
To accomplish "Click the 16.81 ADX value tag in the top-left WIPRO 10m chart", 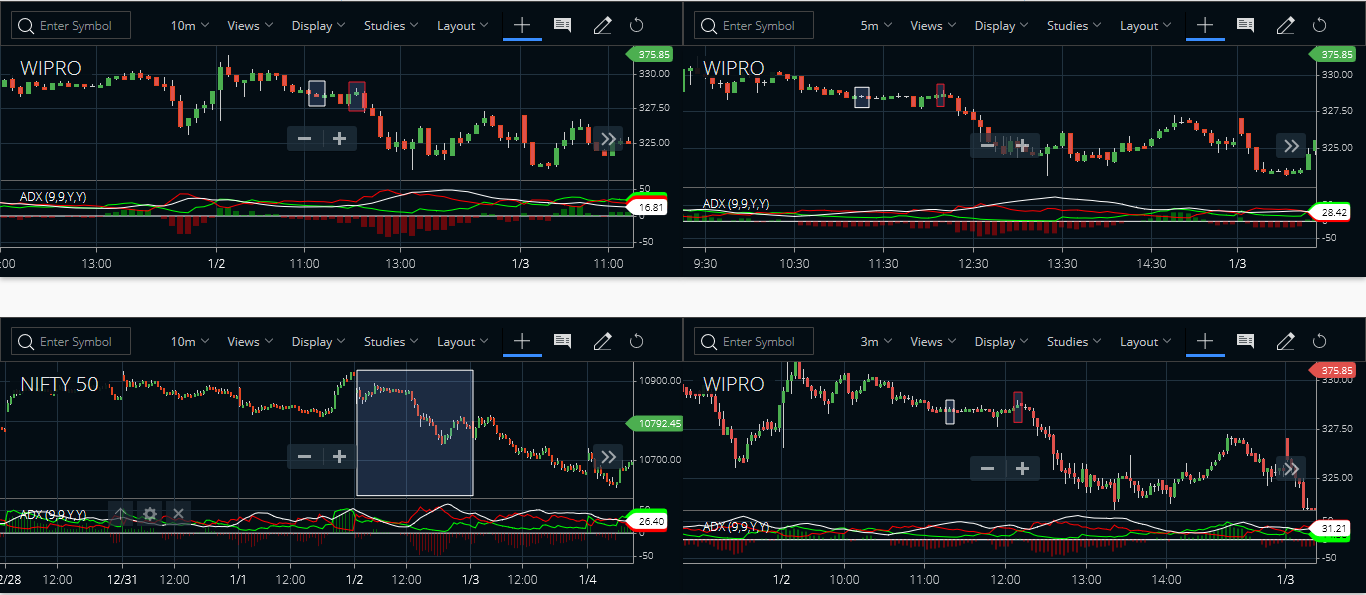I will tap(649, 207).
